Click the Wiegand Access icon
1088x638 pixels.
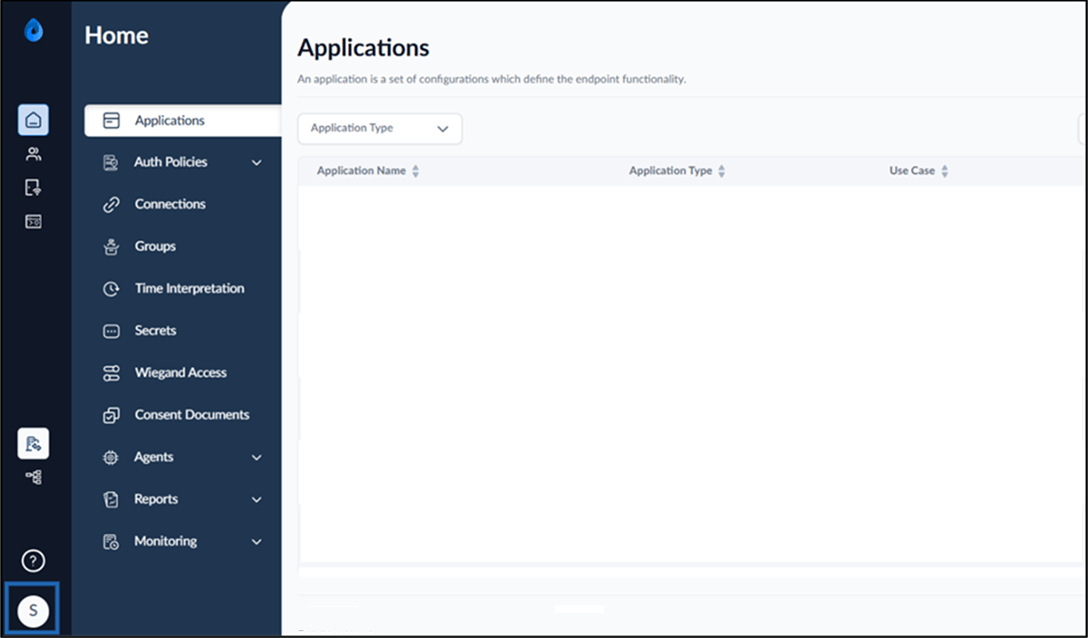tap(111, 373)
